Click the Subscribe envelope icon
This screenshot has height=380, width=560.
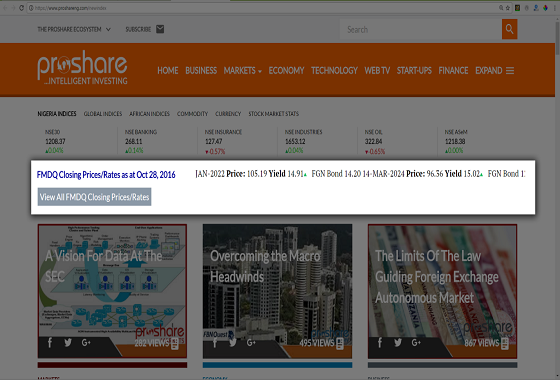pos(160,29)
